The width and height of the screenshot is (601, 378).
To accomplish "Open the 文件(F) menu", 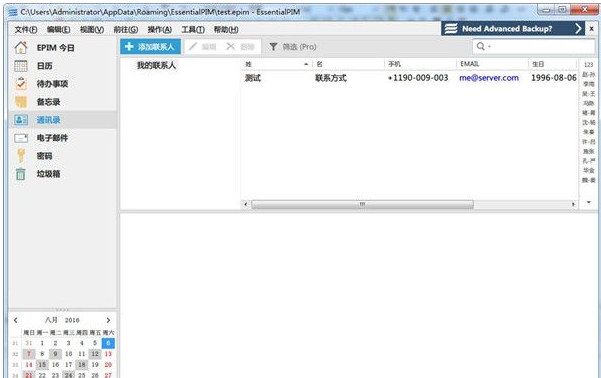I will click(26, 30).
